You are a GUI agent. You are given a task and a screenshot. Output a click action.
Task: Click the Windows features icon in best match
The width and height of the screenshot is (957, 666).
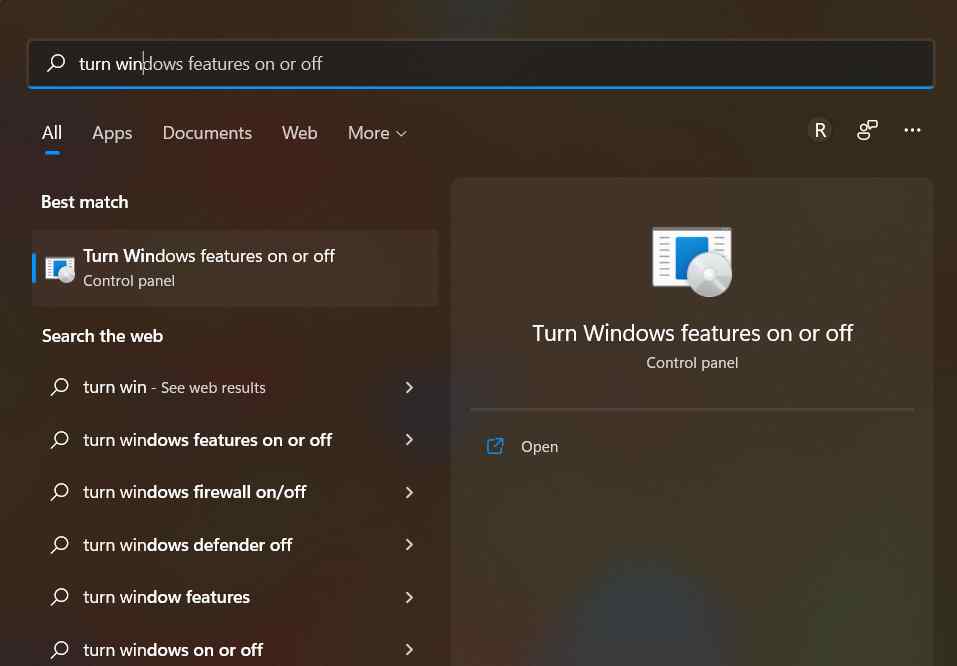60,269
